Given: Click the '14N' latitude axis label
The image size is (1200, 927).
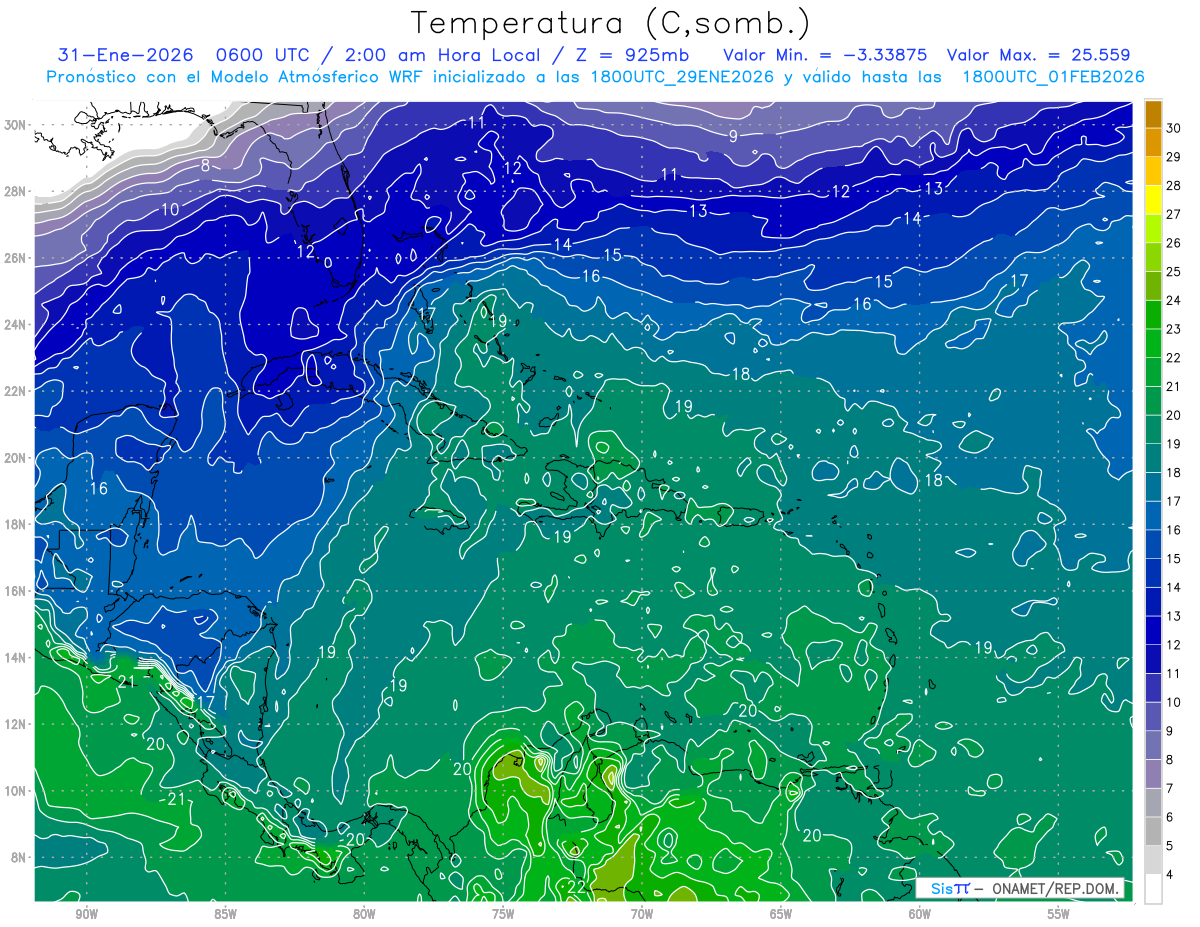Looking at the screenshot, I should click(15, 657).
